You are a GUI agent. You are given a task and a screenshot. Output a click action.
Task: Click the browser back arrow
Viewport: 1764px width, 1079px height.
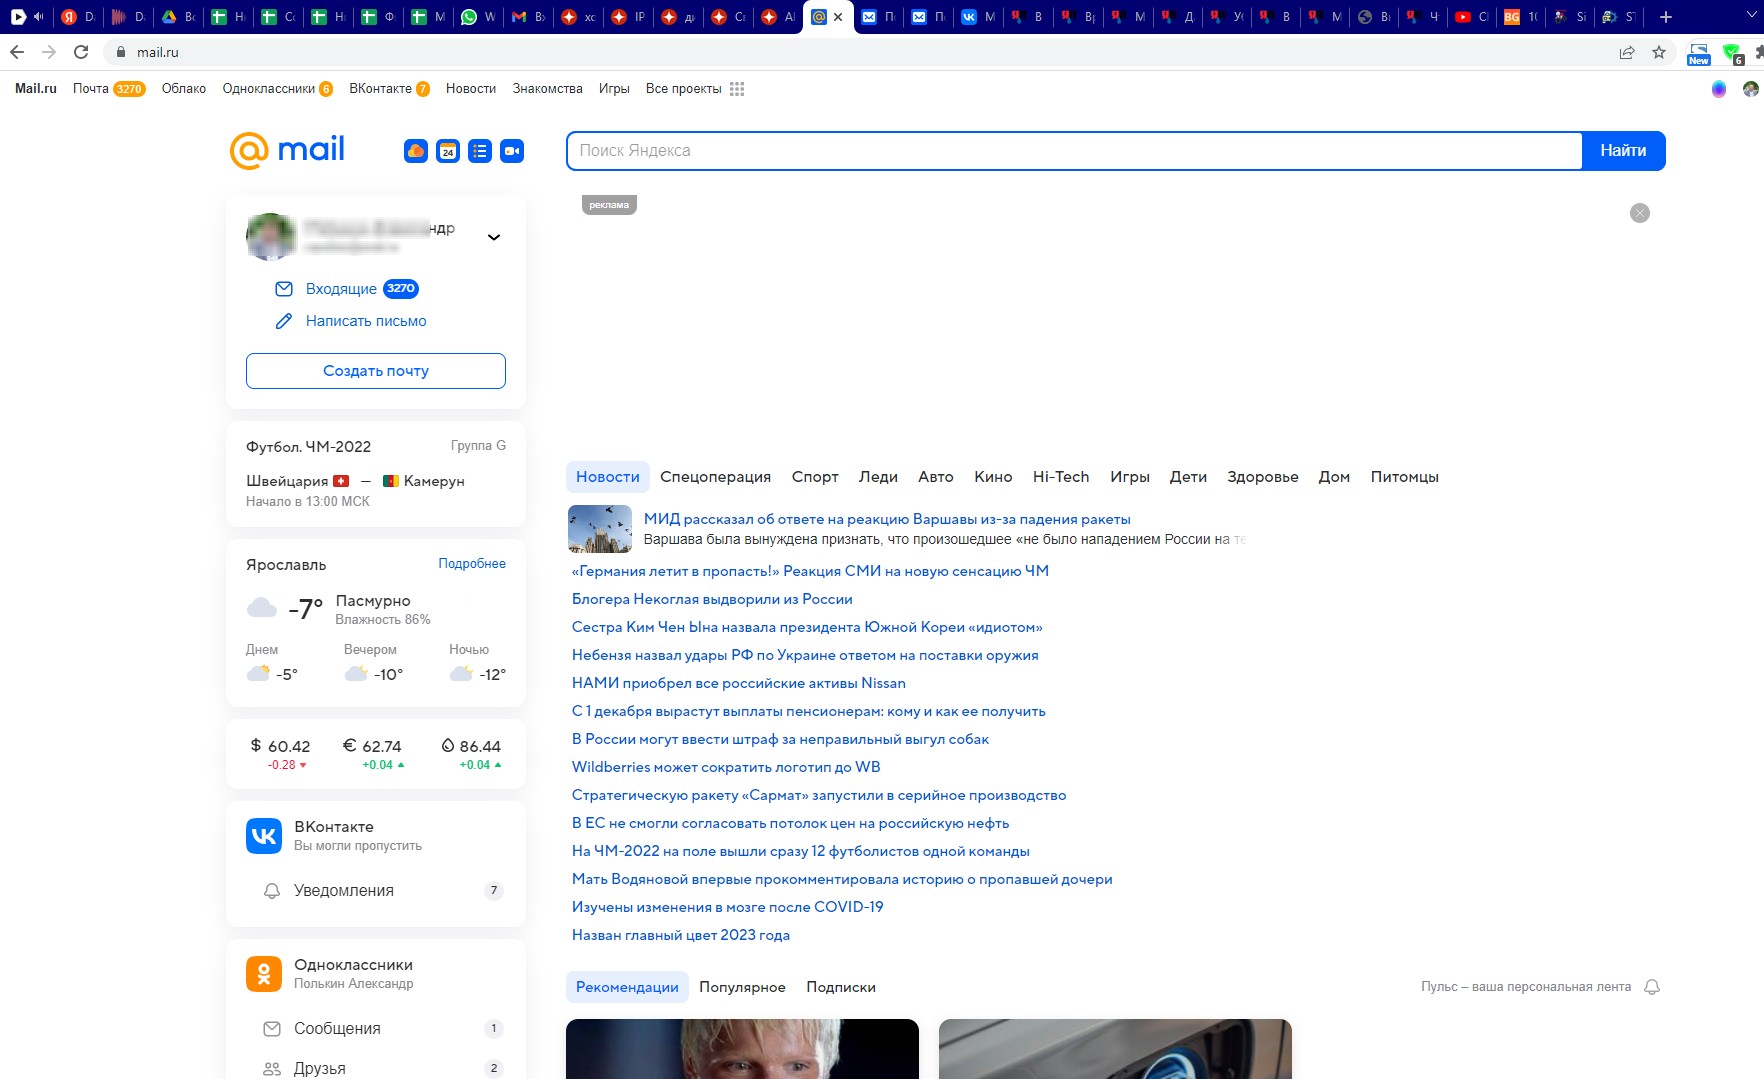click(x=17, y=52)
